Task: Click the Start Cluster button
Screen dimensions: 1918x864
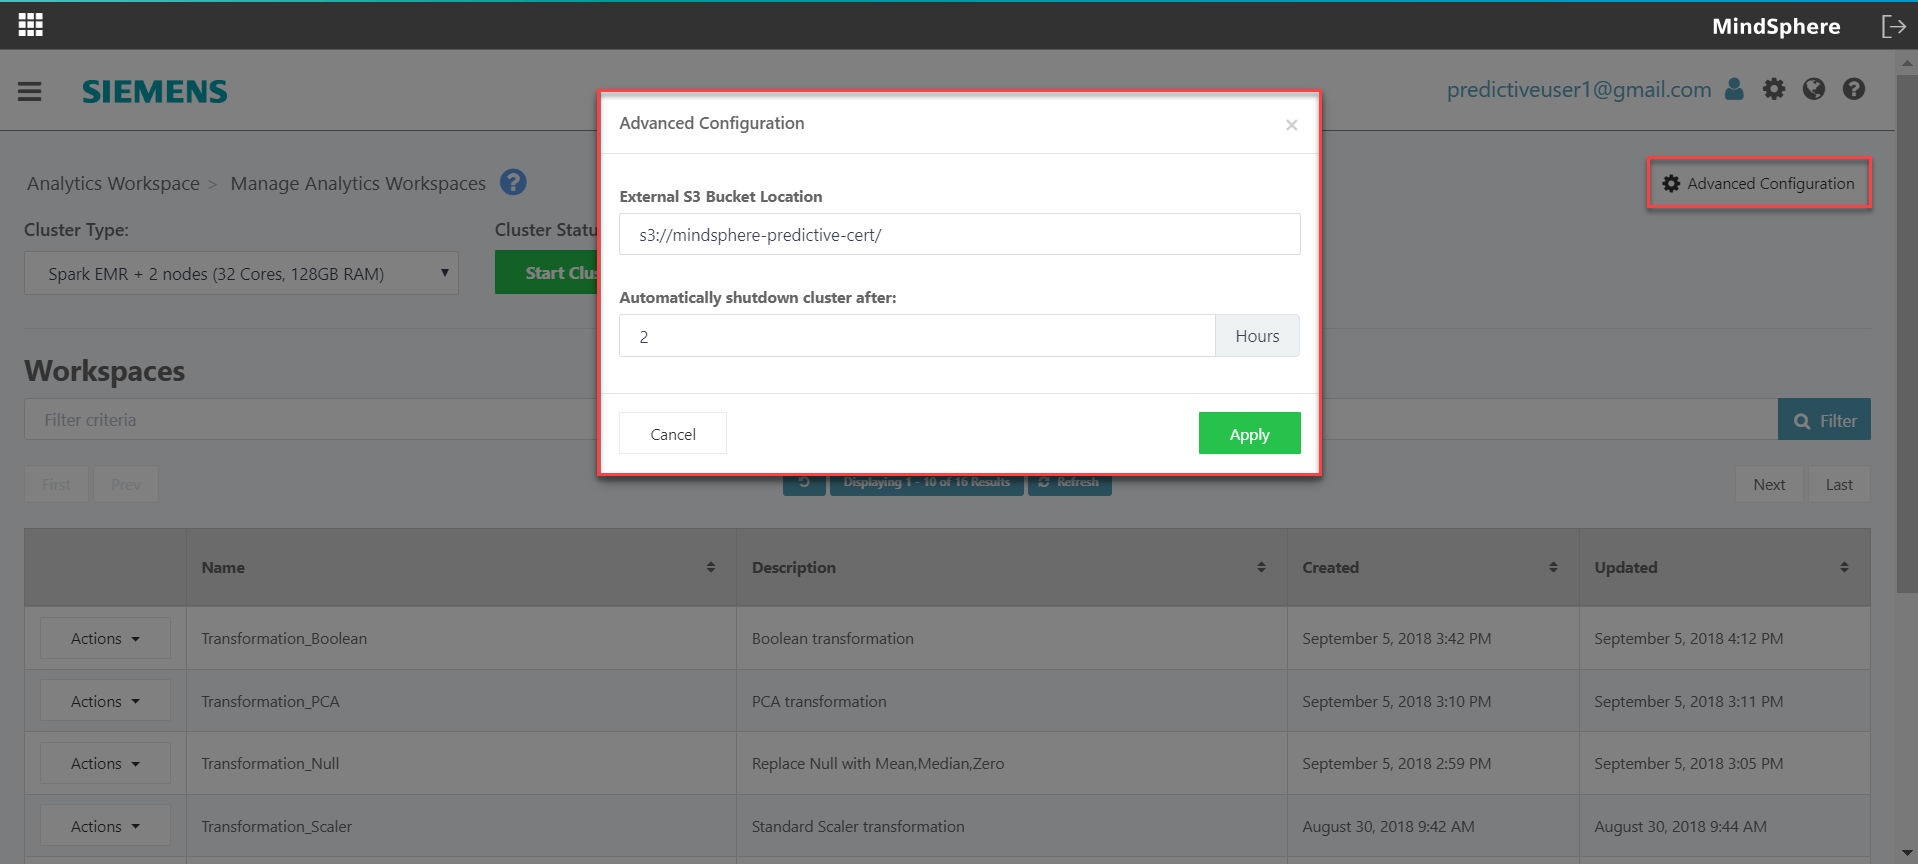Action: [547, 272]
